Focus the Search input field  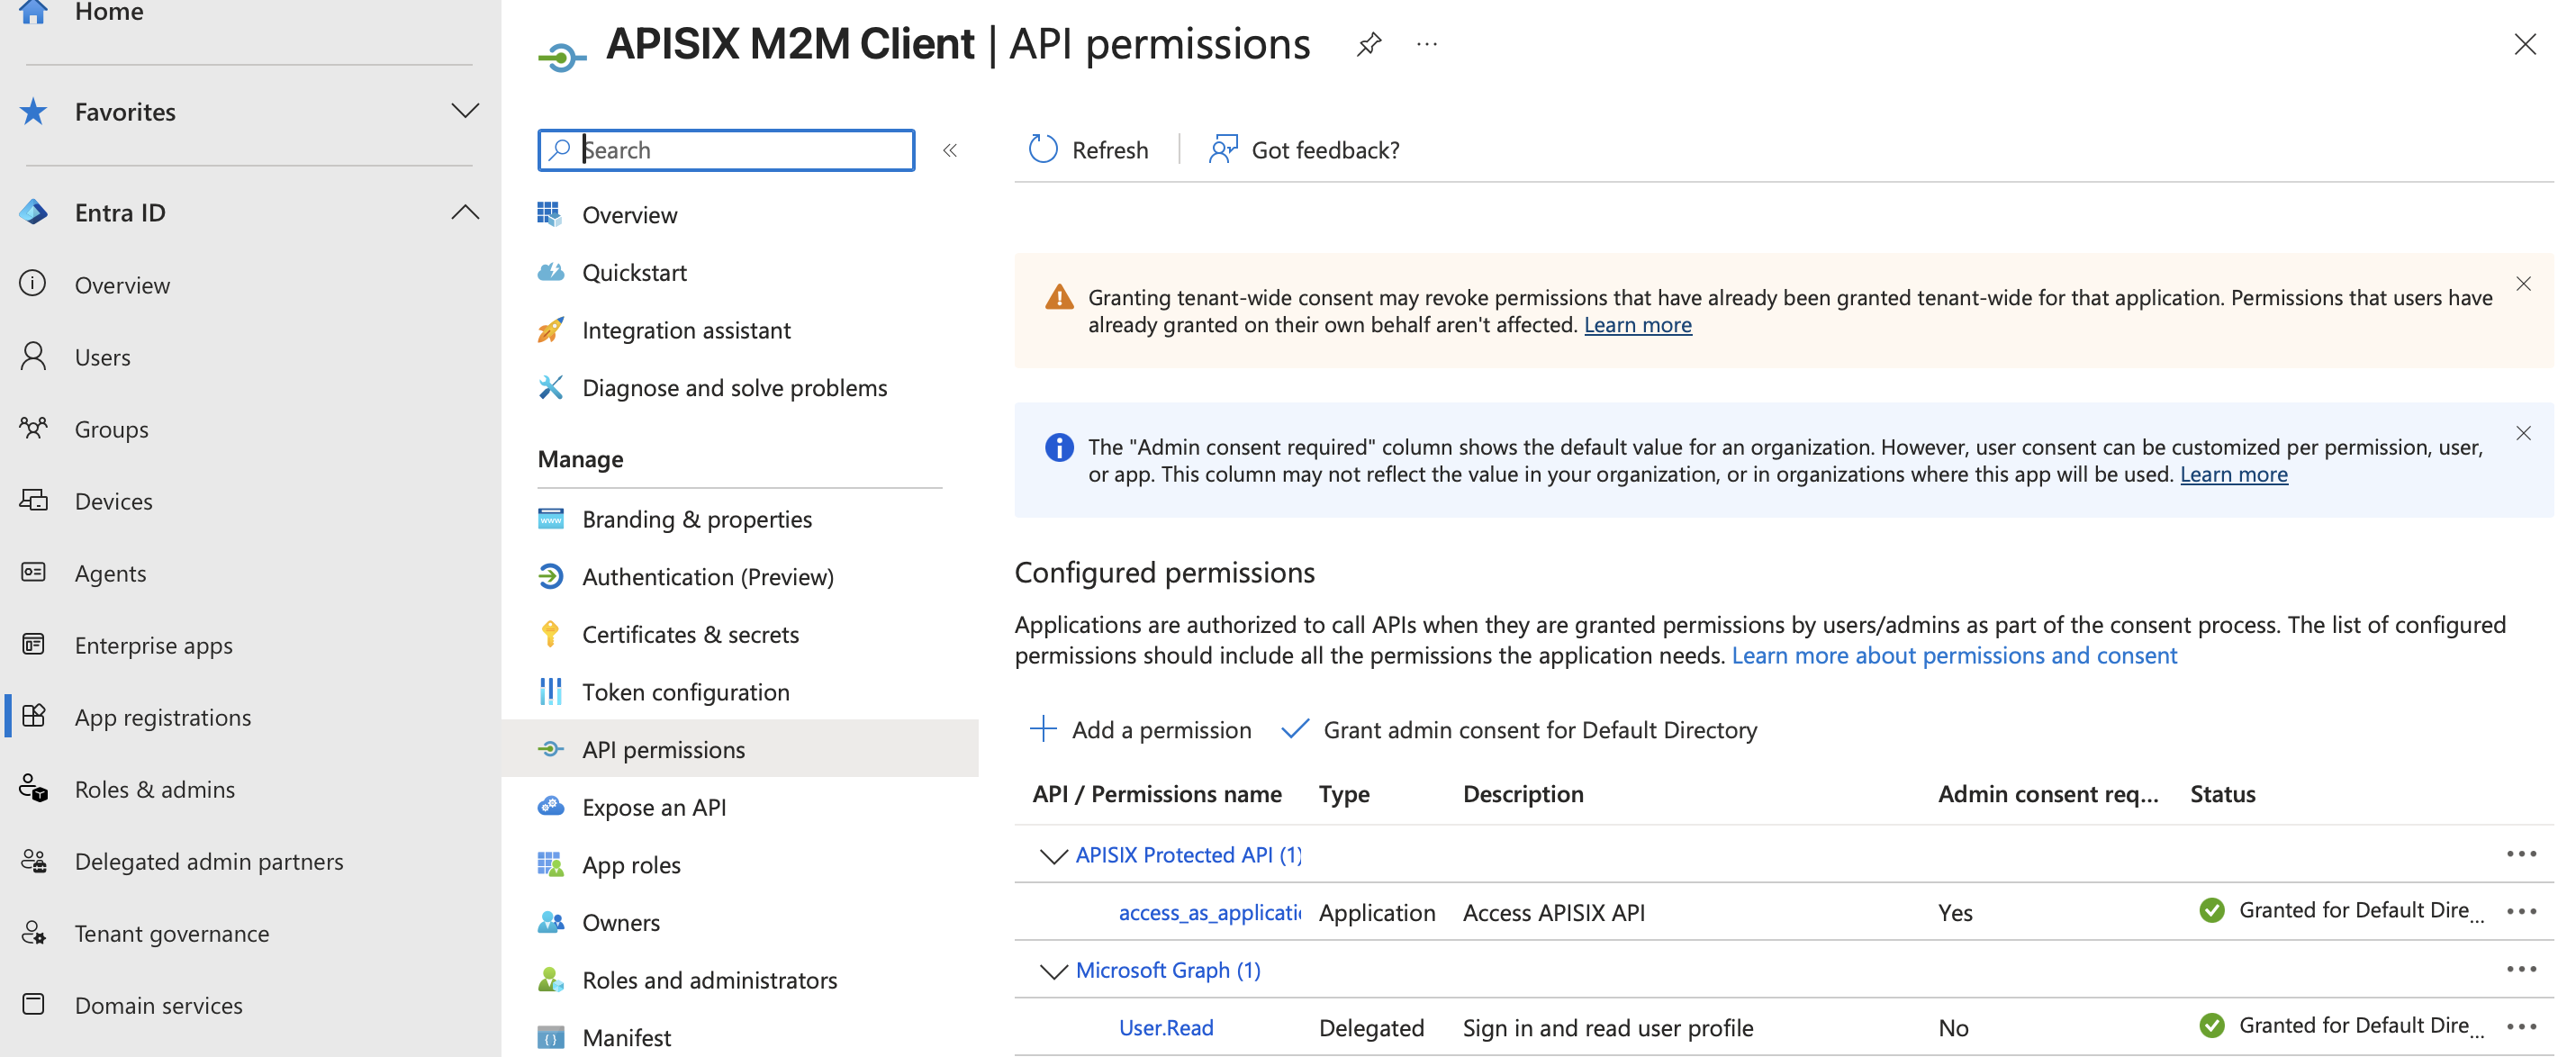[726, 150]
